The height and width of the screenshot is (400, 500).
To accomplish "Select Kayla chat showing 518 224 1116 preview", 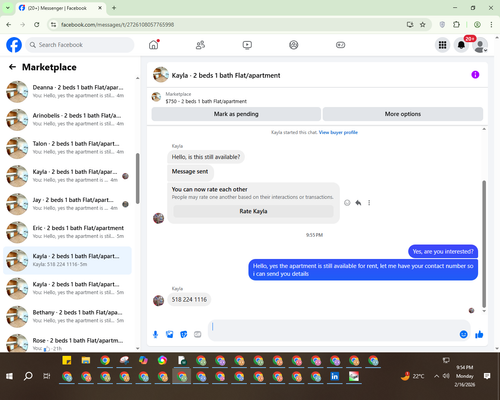I will [x=67, y=260].
